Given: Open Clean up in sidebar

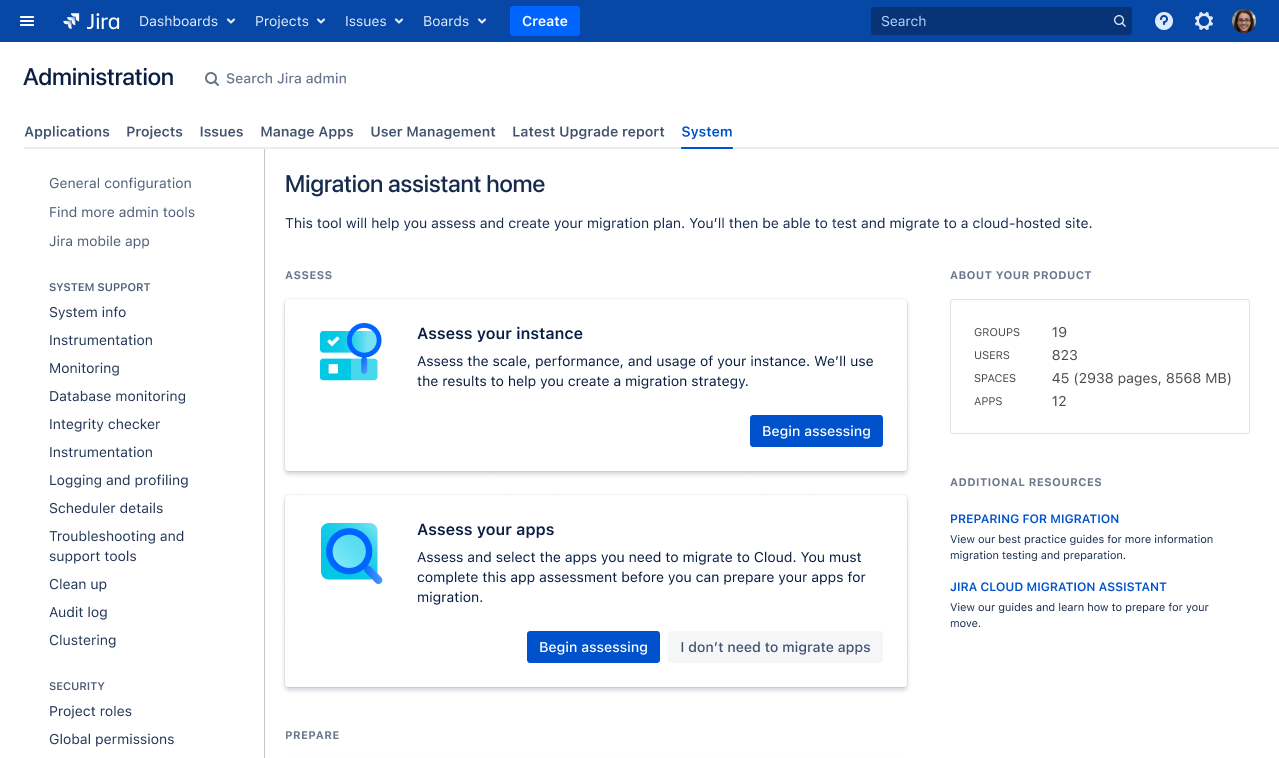Looking at the screenshot, I should coord(78,584).
